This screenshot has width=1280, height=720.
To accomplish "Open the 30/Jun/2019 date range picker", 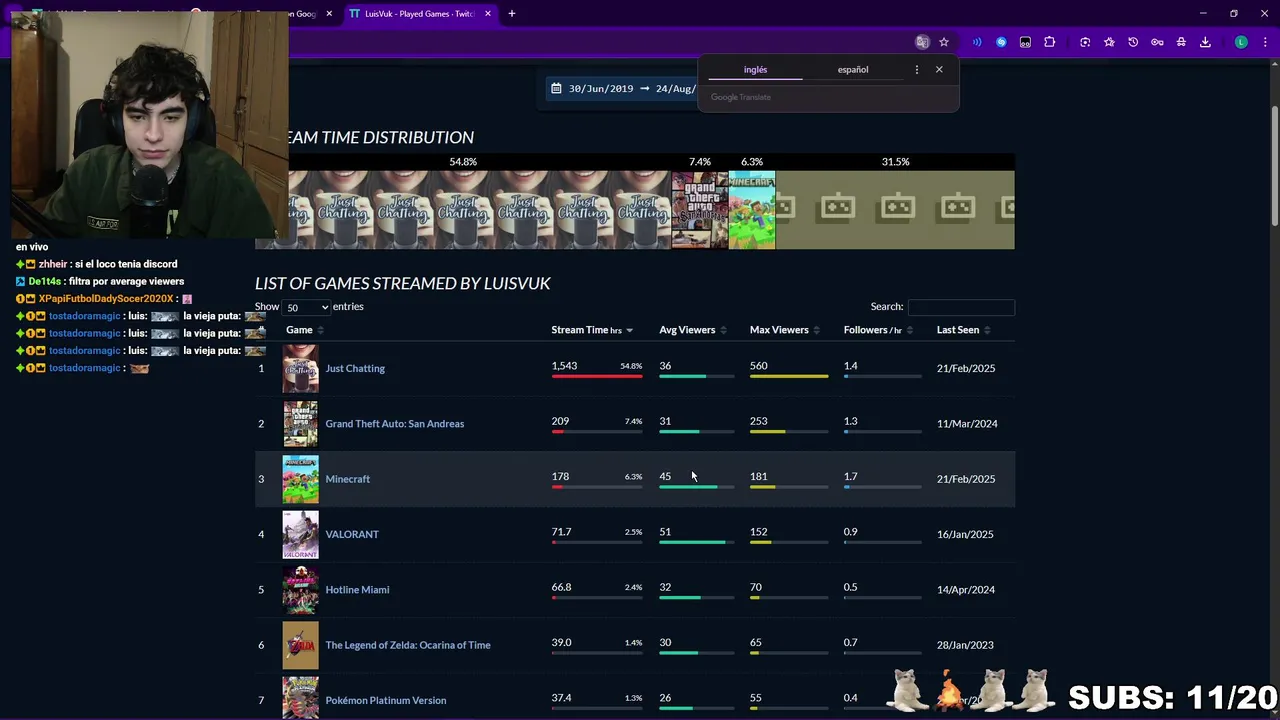I will [x=622, y=88].
